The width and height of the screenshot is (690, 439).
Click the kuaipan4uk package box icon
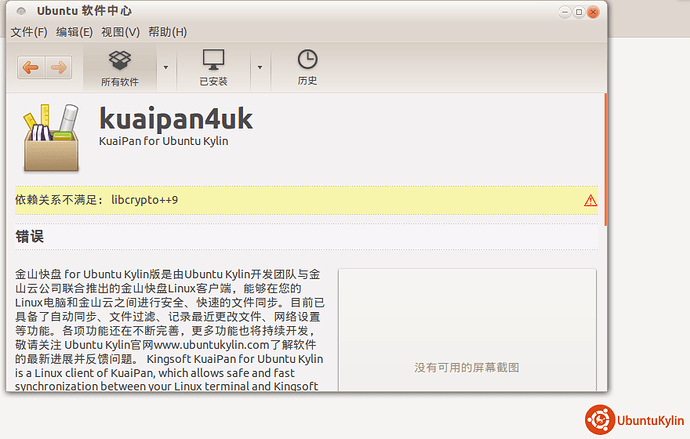click(x=51, y=138)
